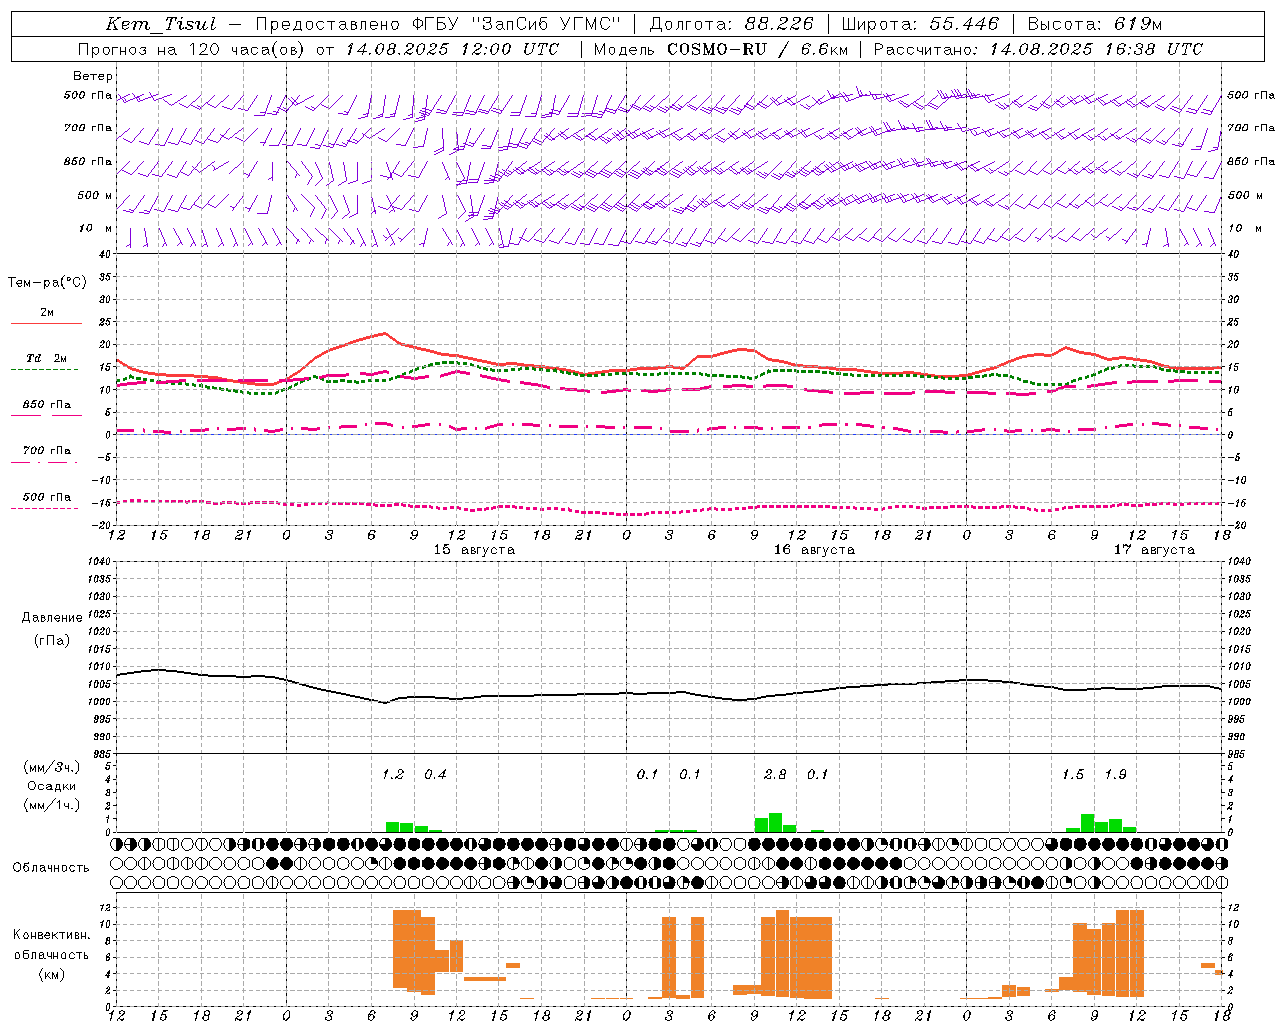Image resolution: width=1280 pixels, height=1024 pixels.
Task: Click the longitude value 88.226
Action: pos(779,24)
